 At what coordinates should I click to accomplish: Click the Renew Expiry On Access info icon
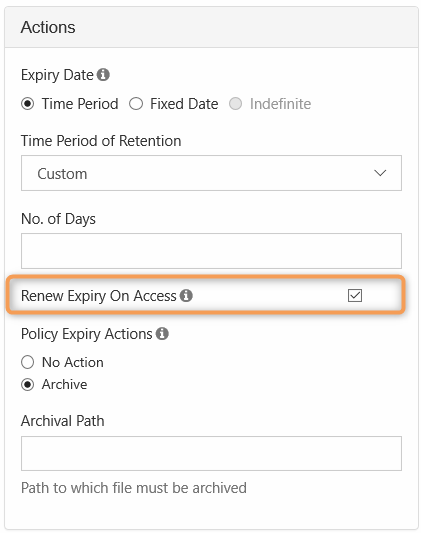coord(186,295)
